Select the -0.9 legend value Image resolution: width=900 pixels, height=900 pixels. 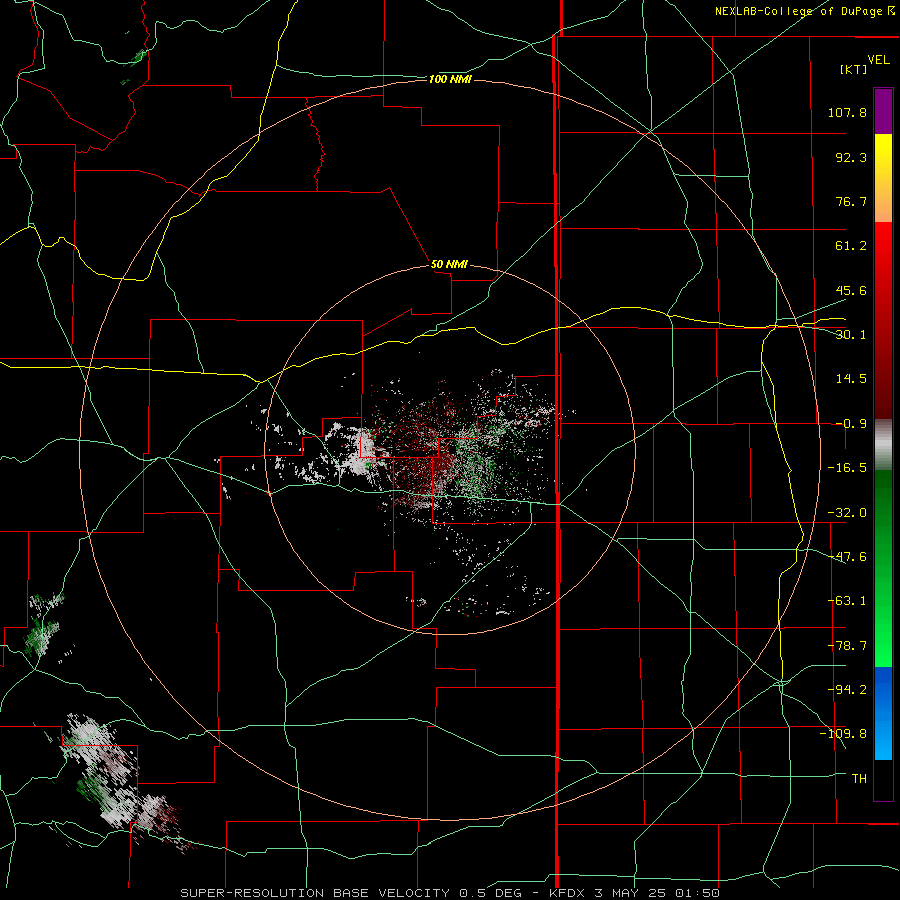pos(851,424)
